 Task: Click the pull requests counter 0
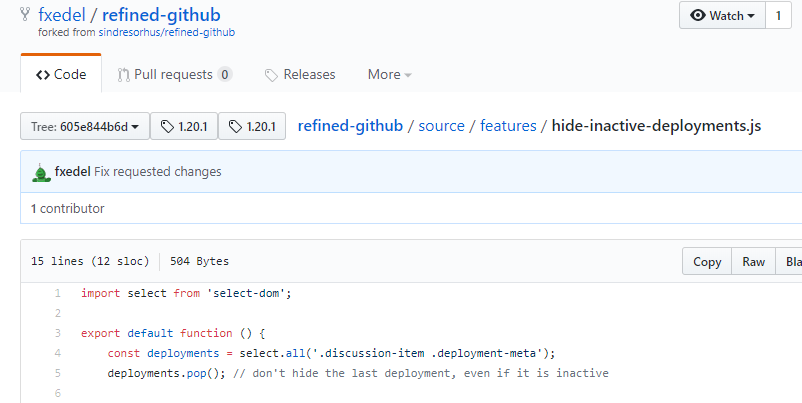225,75
